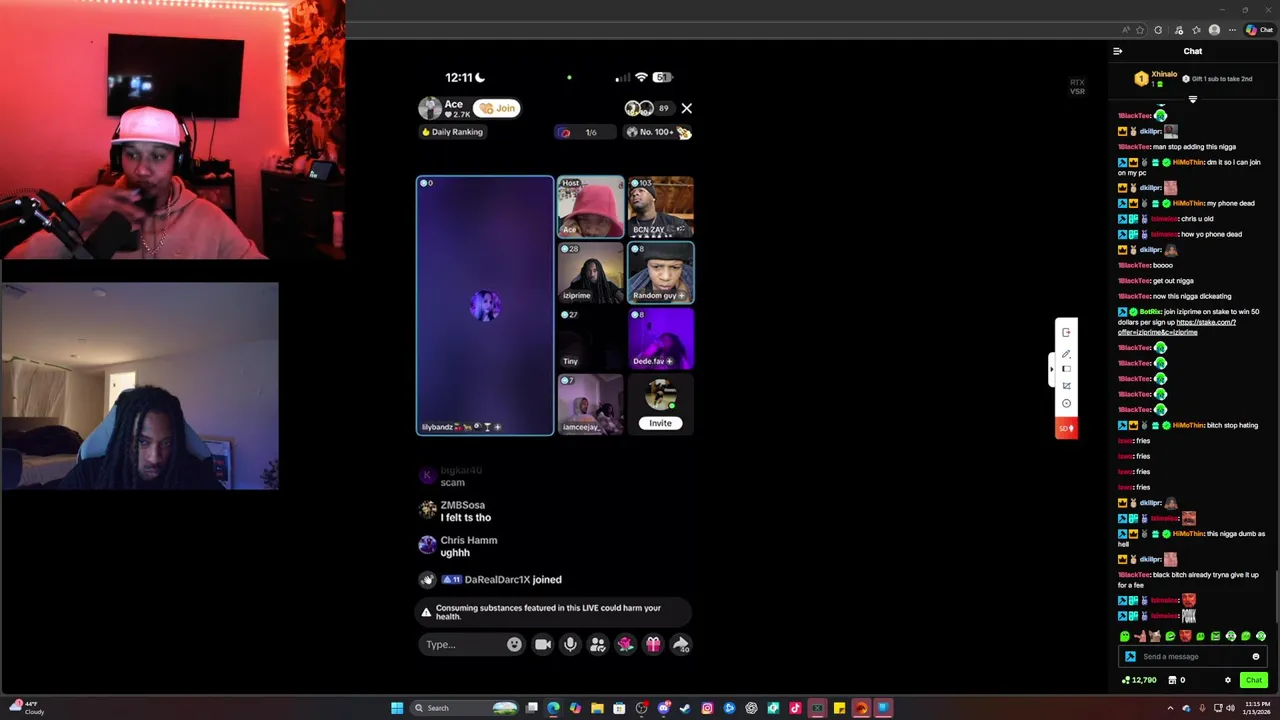The image size is (1280, 720).
Task: Open ChatGPT from the taskbar
Action: pos(751,708)
